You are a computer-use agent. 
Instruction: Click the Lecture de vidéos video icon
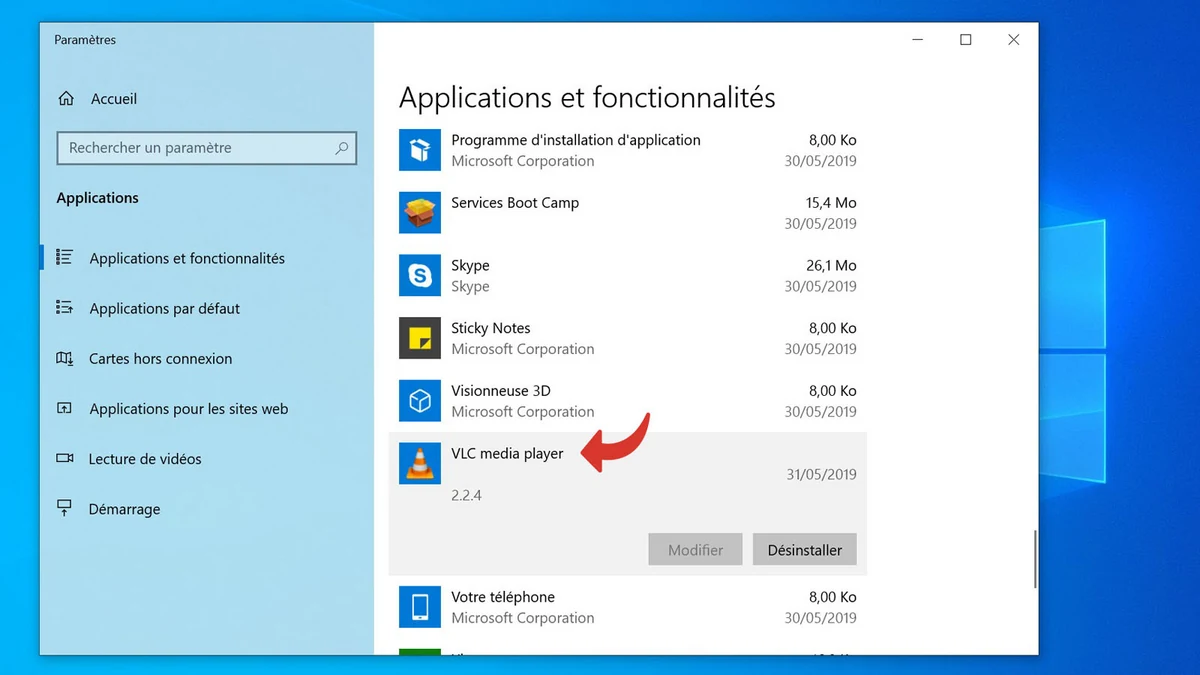click(64, 458)
